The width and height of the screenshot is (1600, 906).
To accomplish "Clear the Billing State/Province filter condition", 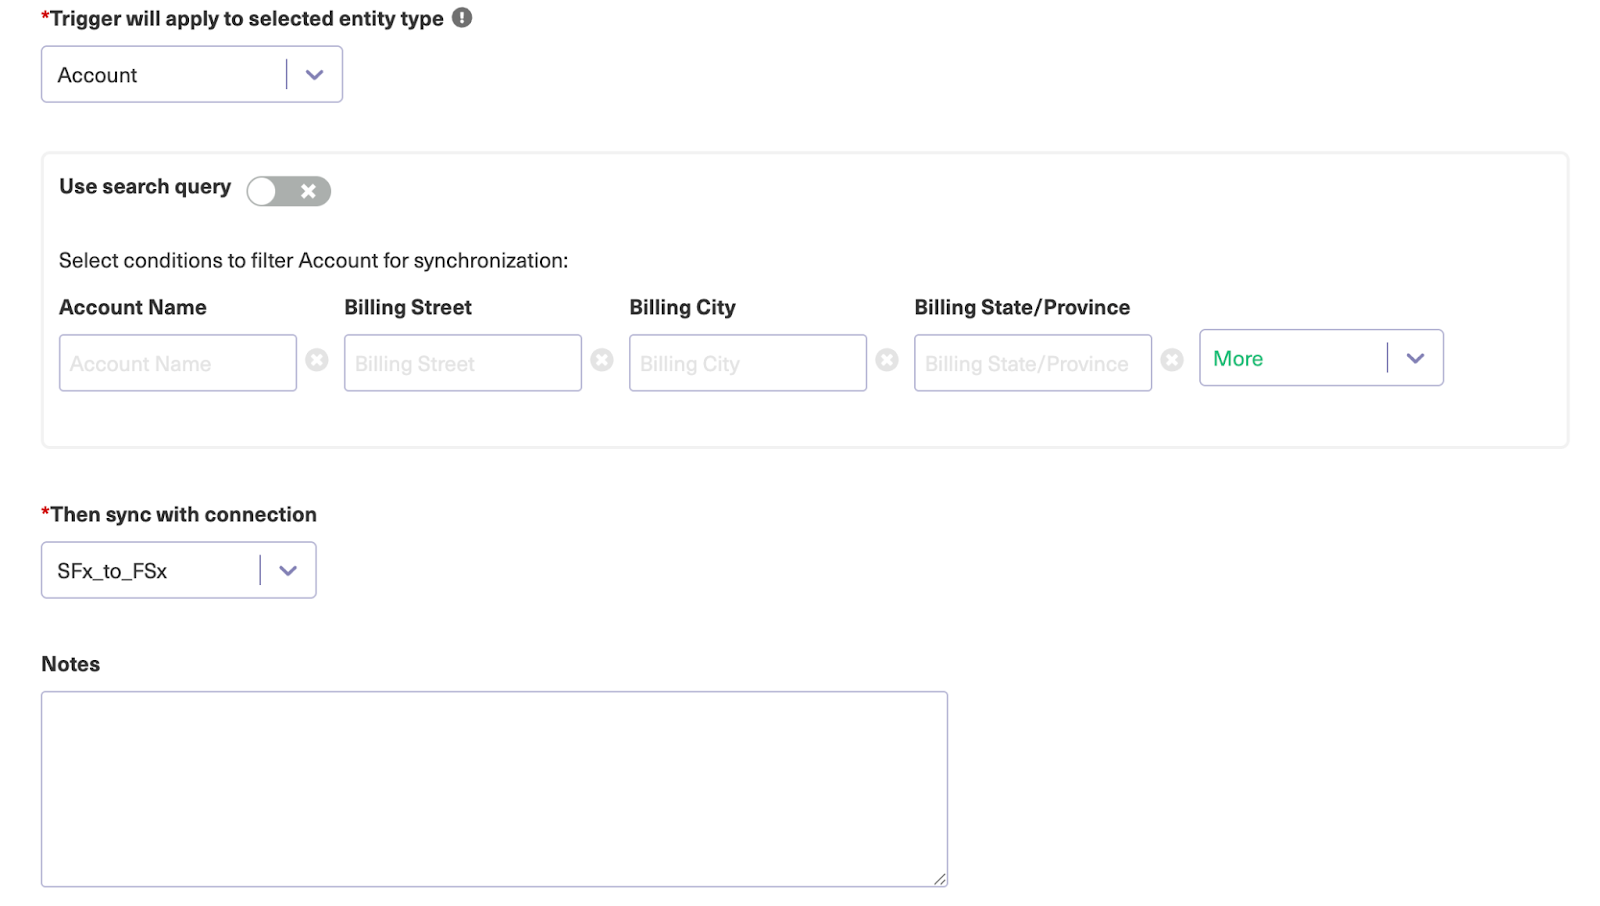I will [1172, 360].
